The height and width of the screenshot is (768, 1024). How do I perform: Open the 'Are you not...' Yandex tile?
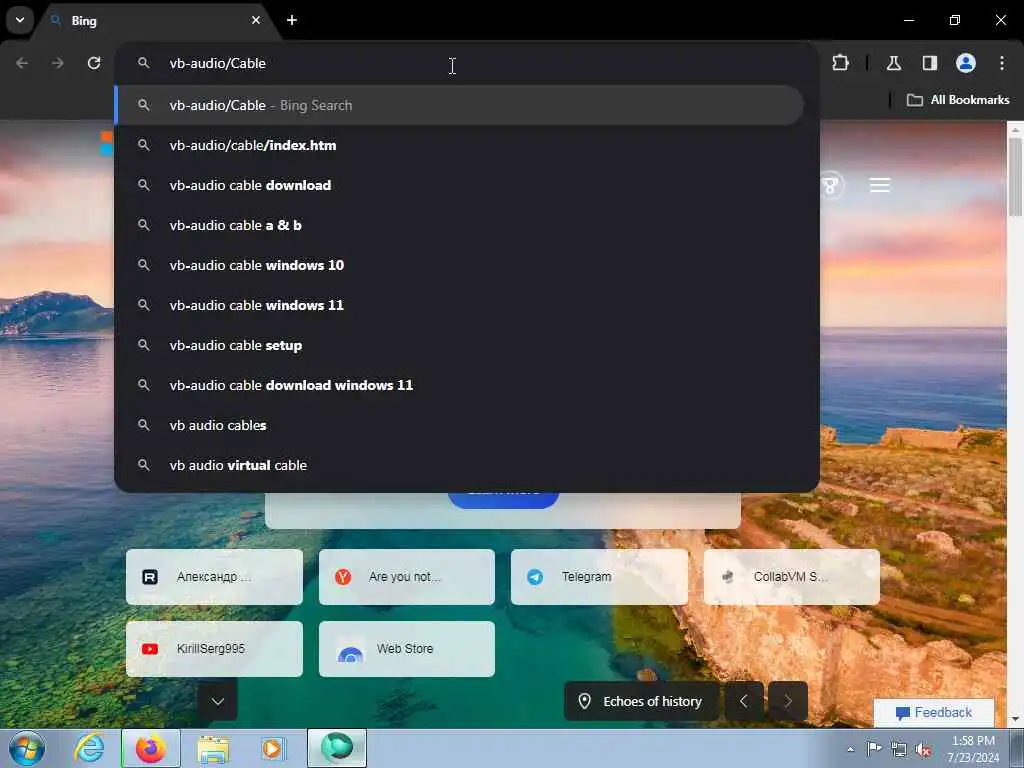pos(407,577)
